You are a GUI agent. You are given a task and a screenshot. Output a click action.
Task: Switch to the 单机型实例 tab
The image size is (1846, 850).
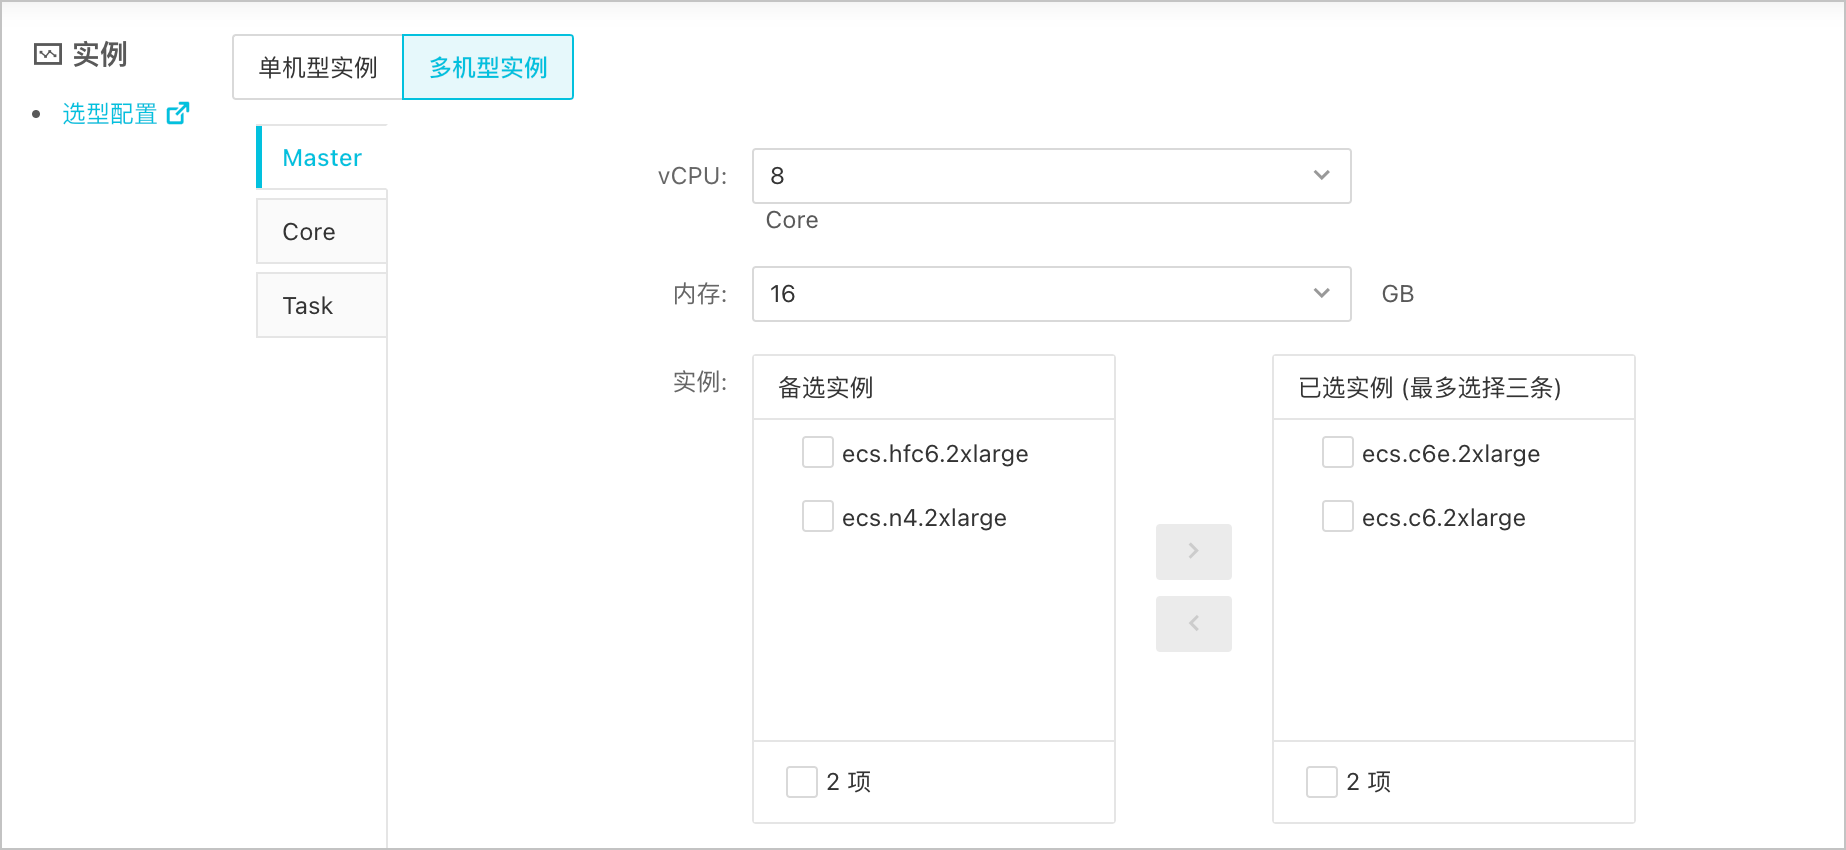click(x=318, y=67)
